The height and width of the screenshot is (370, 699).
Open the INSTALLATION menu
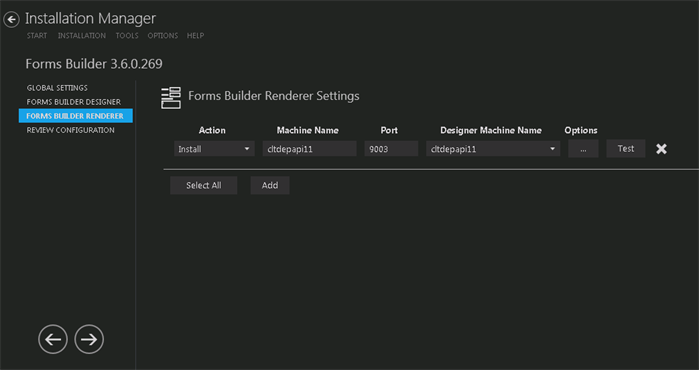[82, 36]
